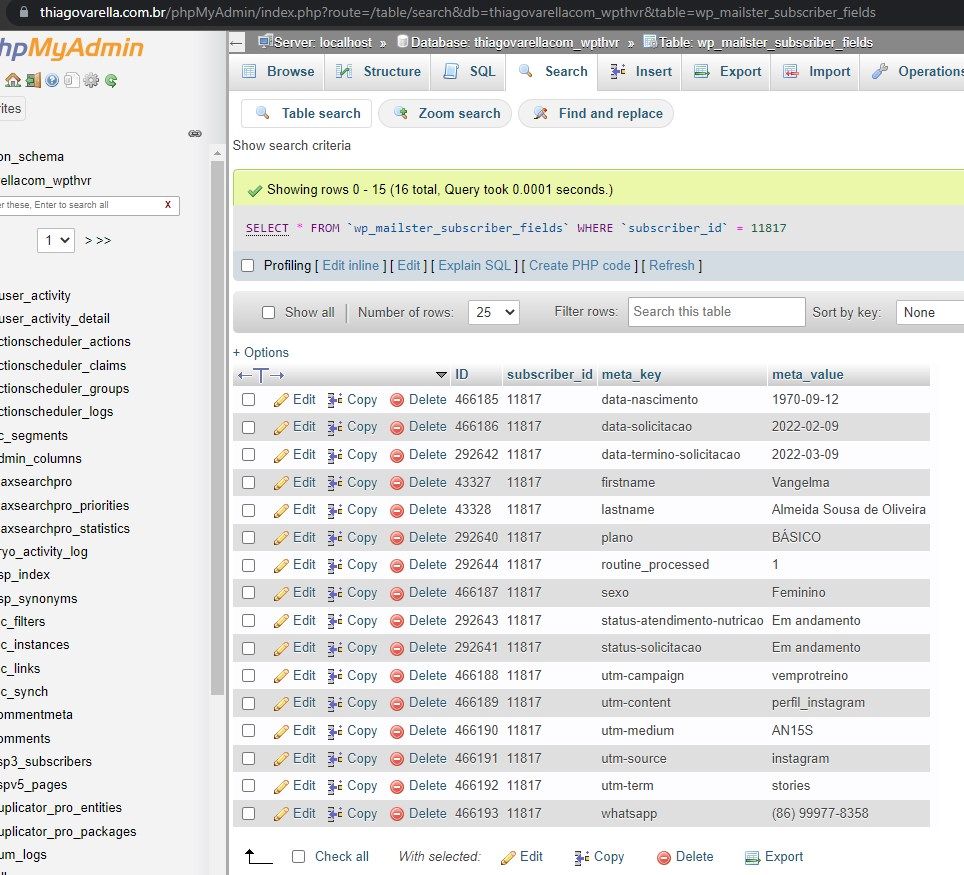Click the Explain SQL link
This screenshot has width=964, height=875.
point(475,265)
